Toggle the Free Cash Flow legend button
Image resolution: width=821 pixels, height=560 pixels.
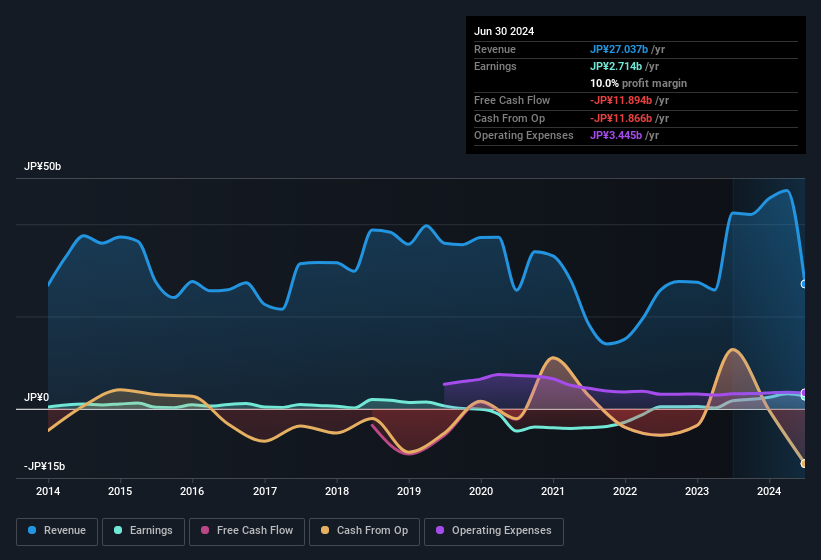click(x=247, y=531)
